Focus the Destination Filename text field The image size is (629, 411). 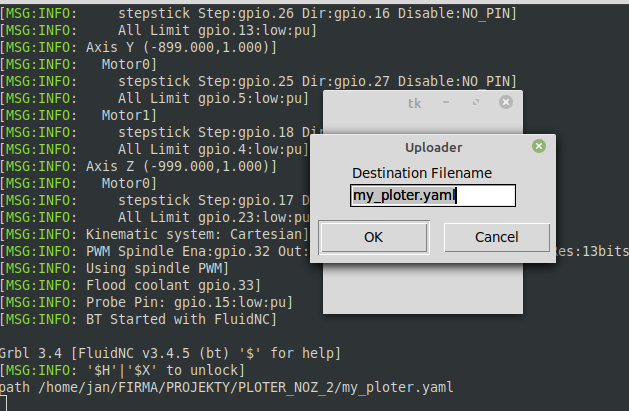click(433, 196)
